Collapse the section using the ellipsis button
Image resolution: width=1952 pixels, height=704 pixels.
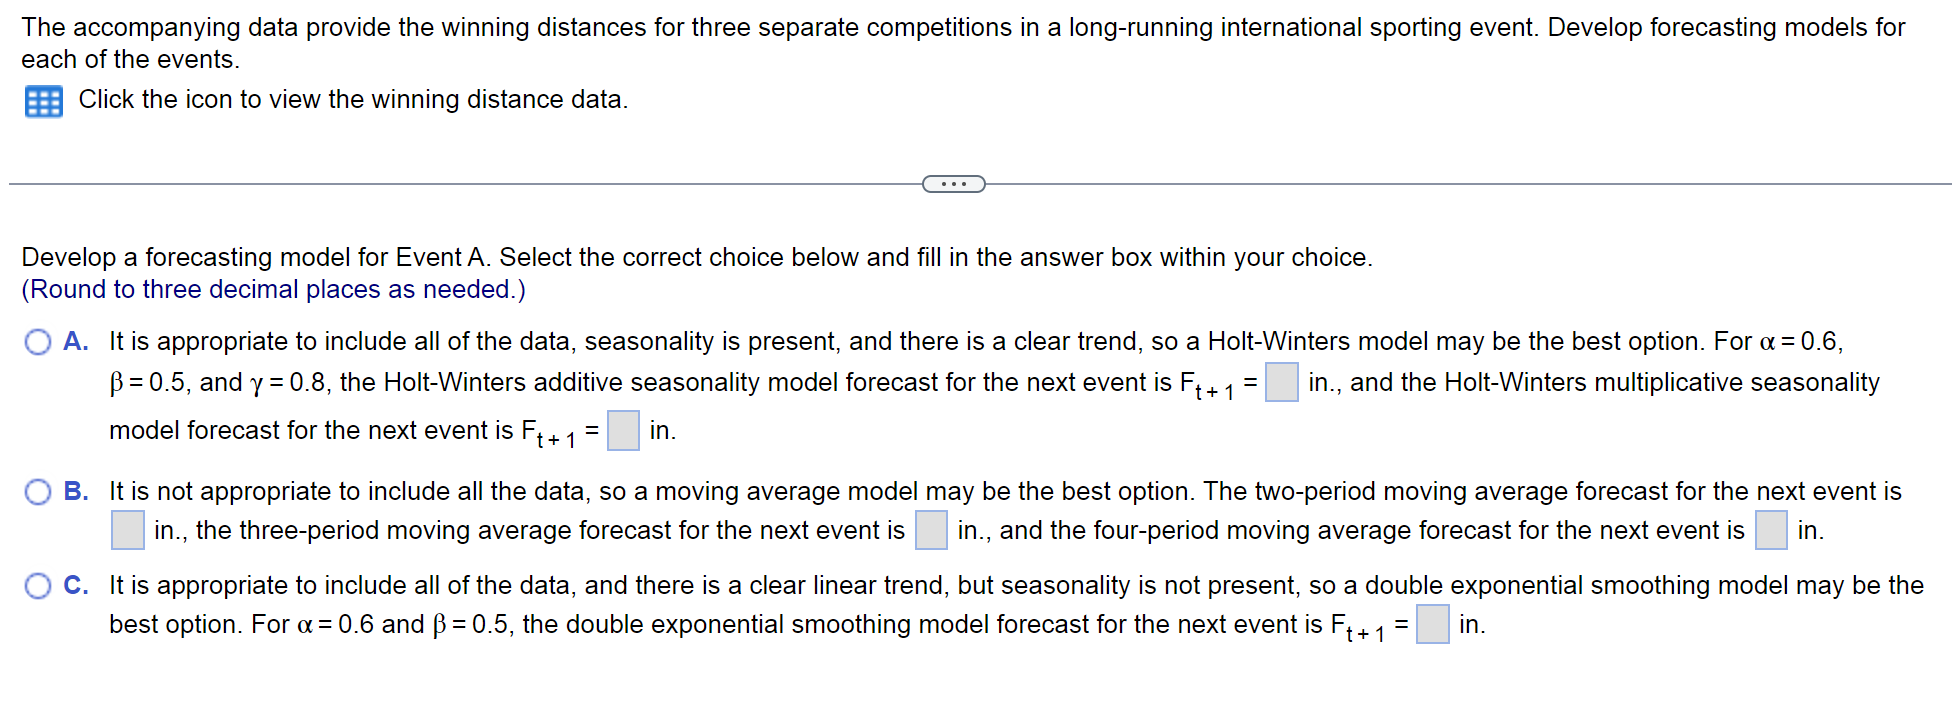pyautogui.click(x=953, y=183)
